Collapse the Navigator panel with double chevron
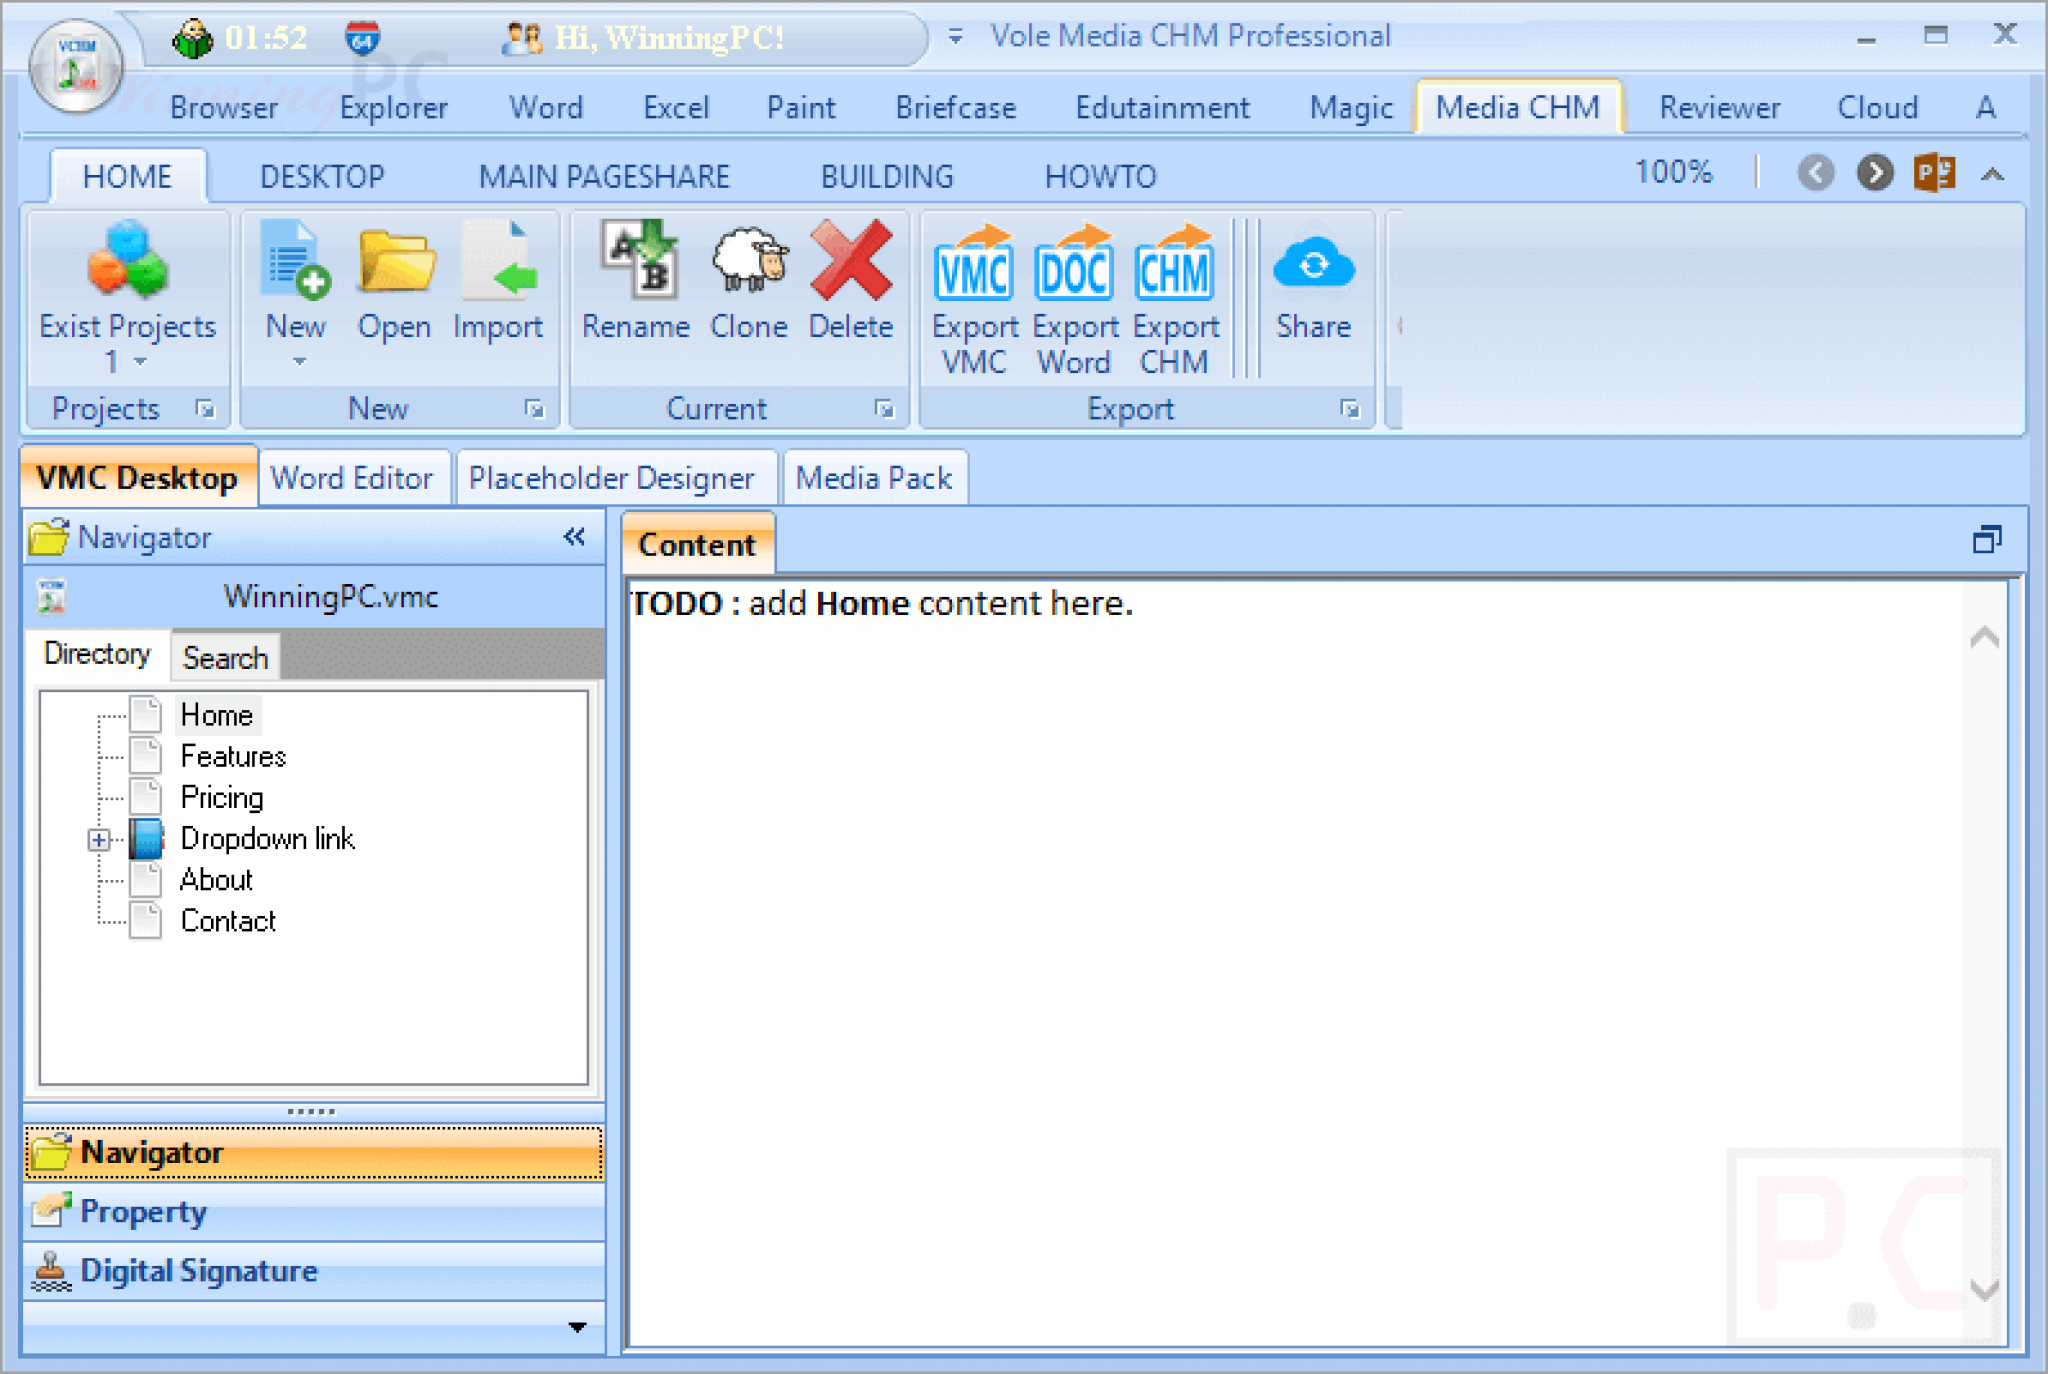The image size is (2048, 1374). coord(574,537)
